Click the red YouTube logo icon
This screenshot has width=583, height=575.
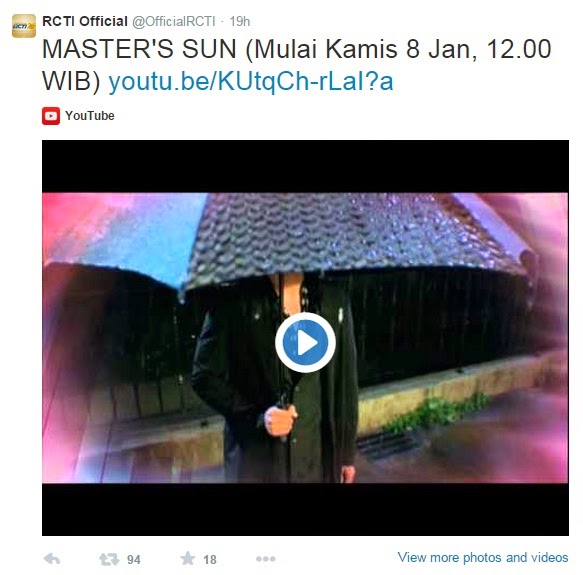tap(51, 116)
